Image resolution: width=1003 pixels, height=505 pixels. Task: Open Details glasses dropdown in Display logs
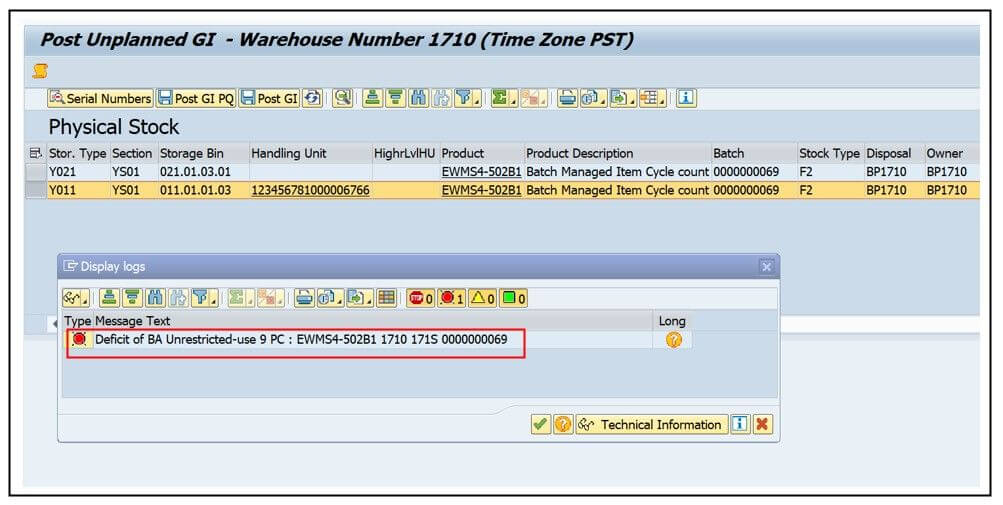(x=76, y=298)
